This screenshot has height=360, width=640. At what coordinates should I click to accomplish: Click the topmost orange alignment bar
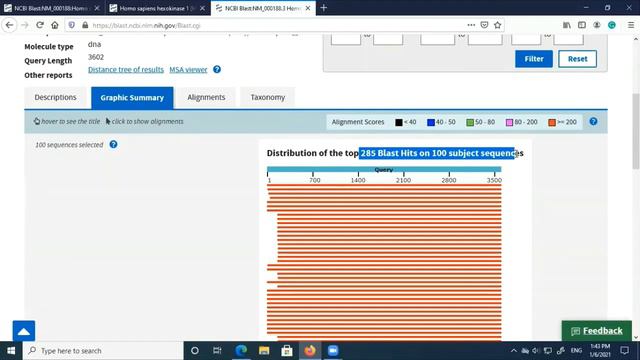[x=384, y=186]
